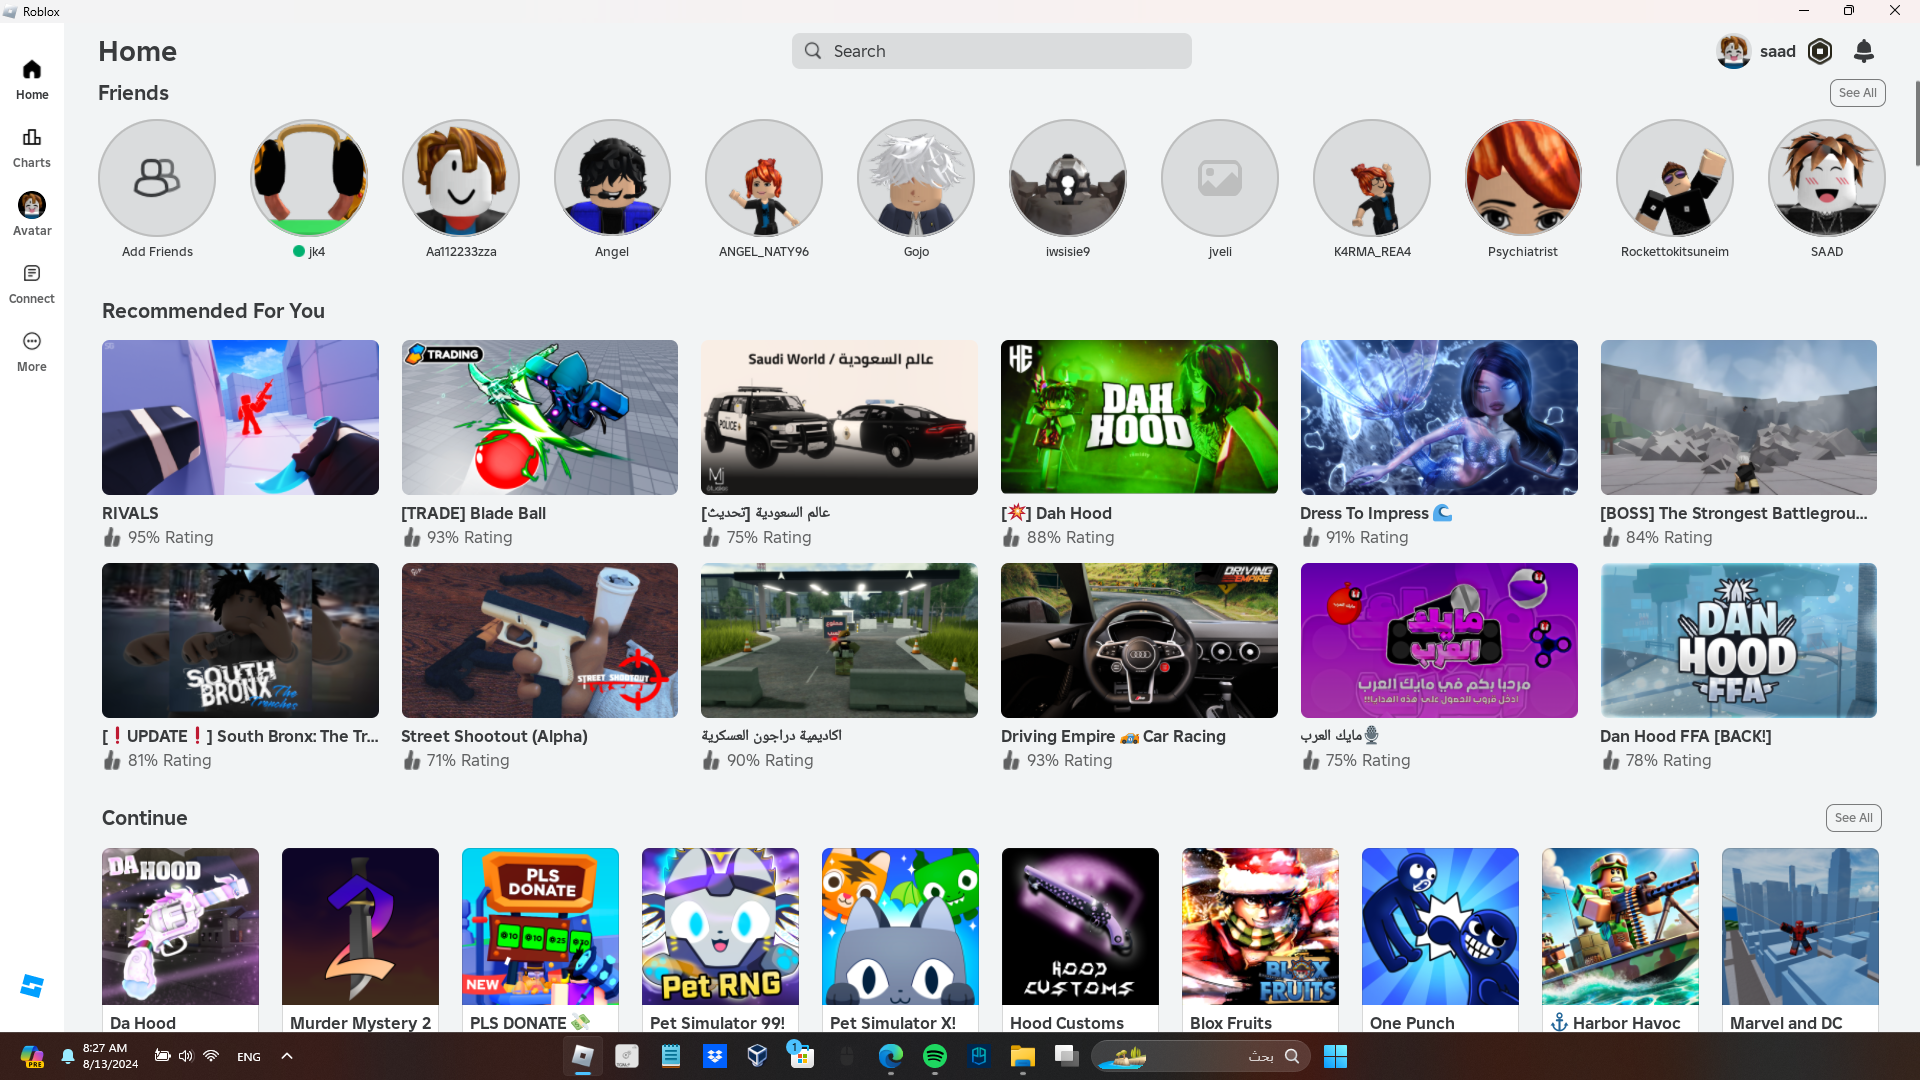Viewport: 1920px width, 1080px height.
Task: Open jk4 friend's profile avatar
Action: click(309, 178)
